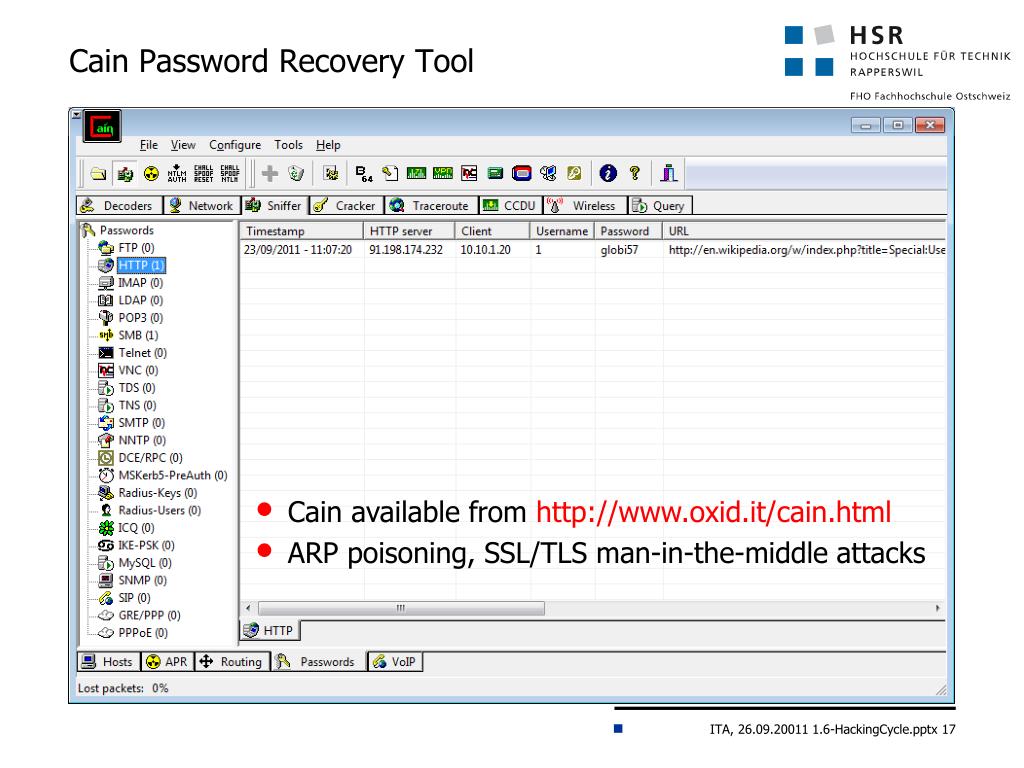Open the Help menu

click(x=328, y=145)
